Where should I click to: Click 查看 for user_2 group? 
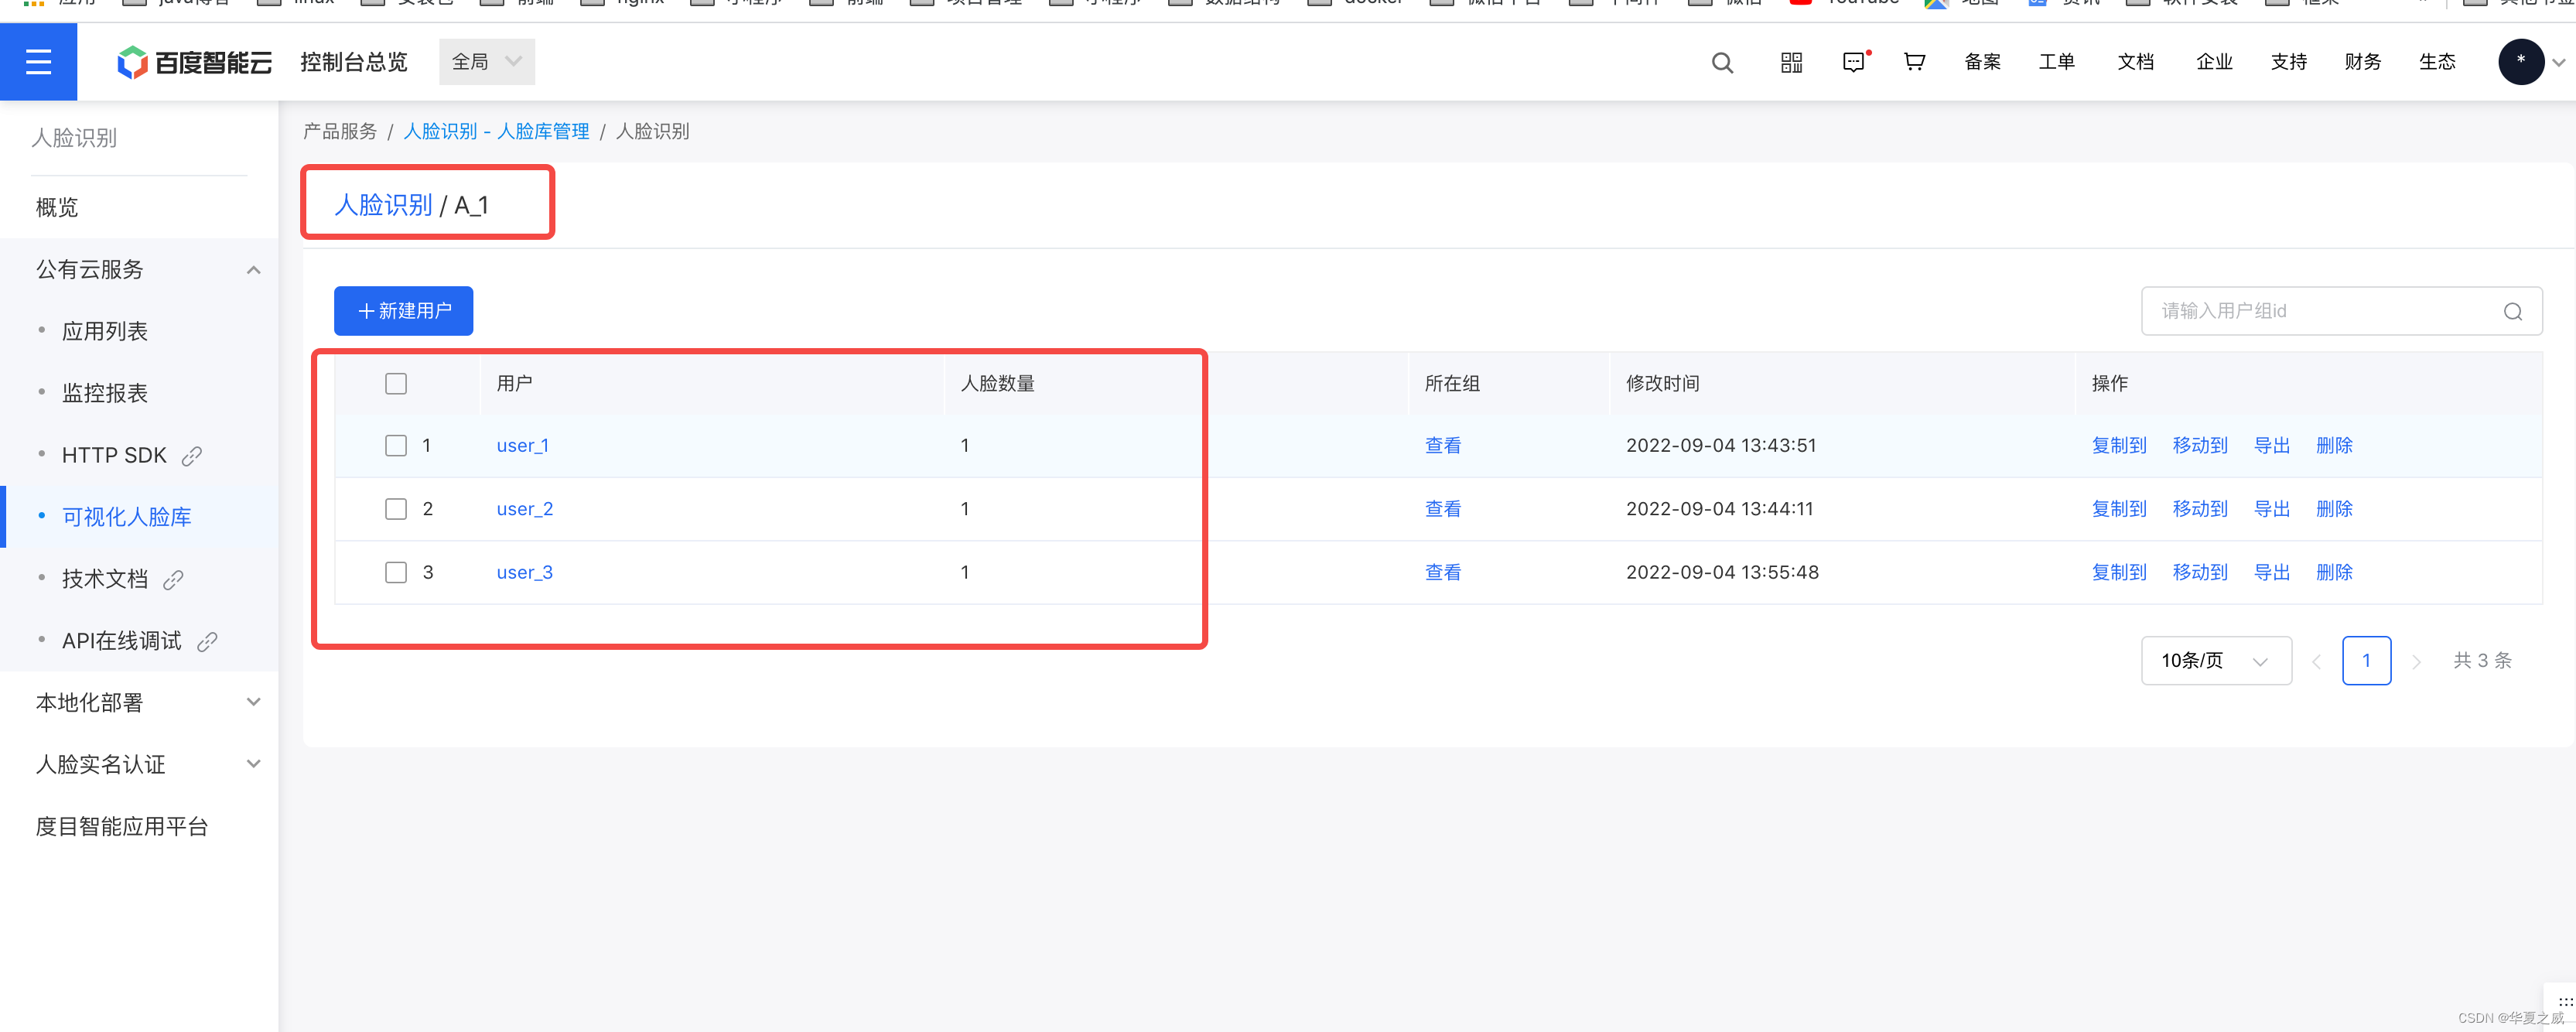coord(1443,509)
